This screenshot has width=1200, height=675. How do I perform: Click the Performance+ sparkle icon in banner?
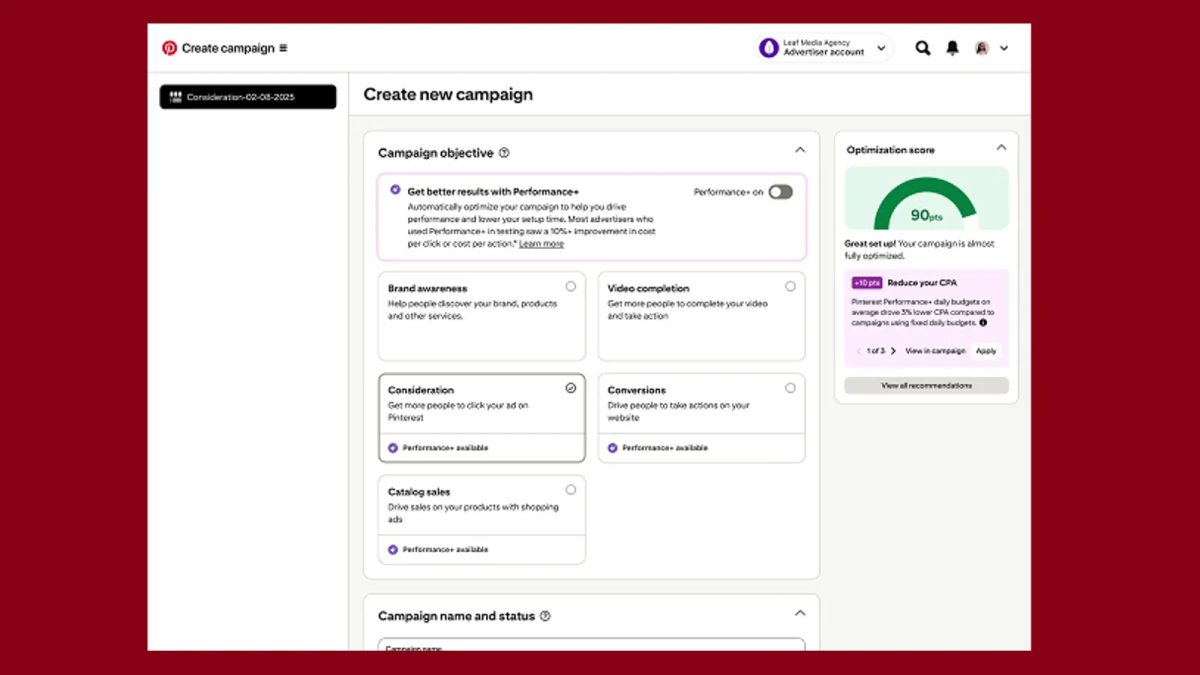[395, 189]
